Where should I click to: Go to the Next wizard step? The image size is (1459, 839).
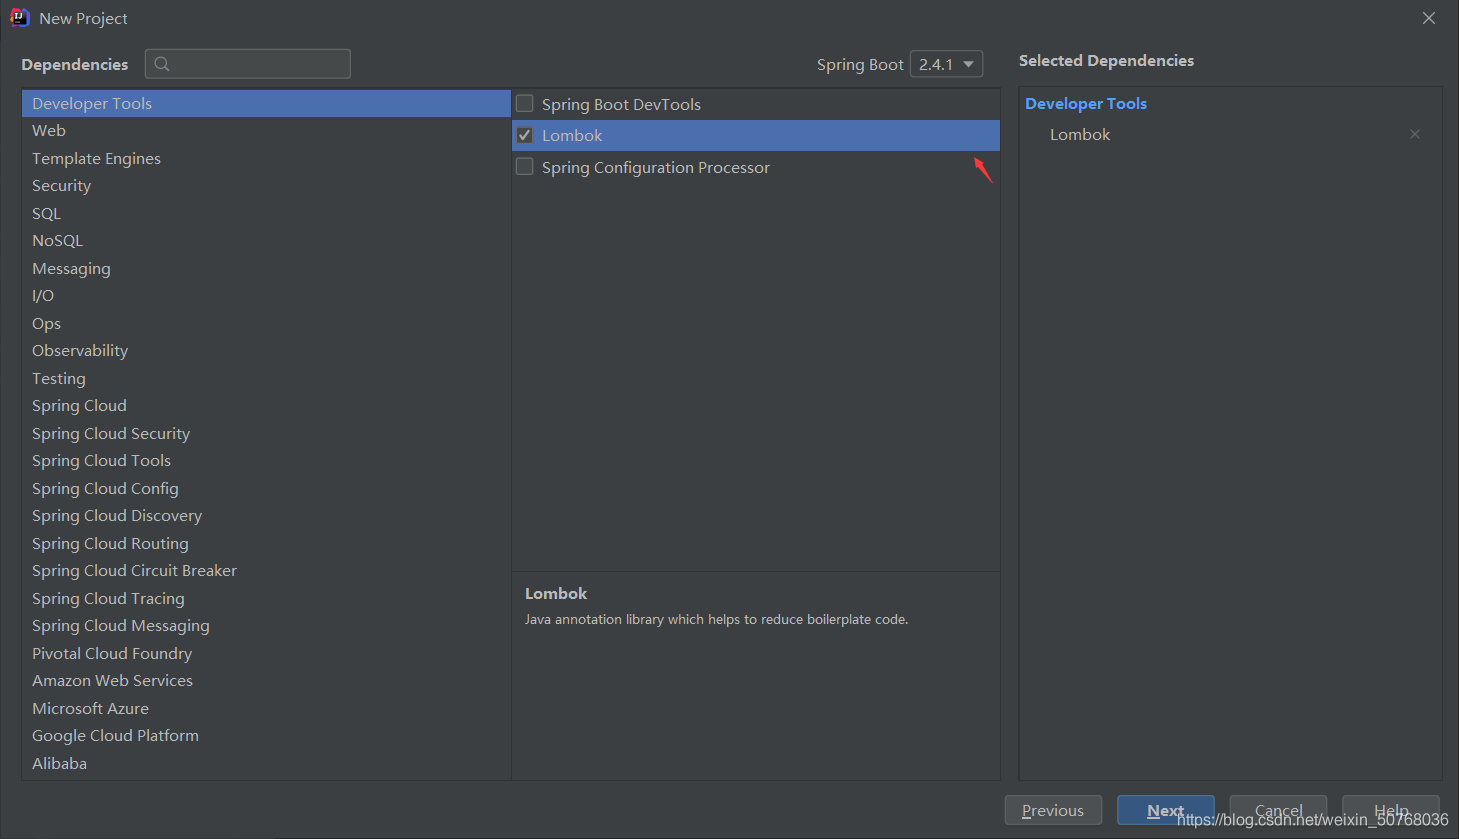coord(1165,810)
